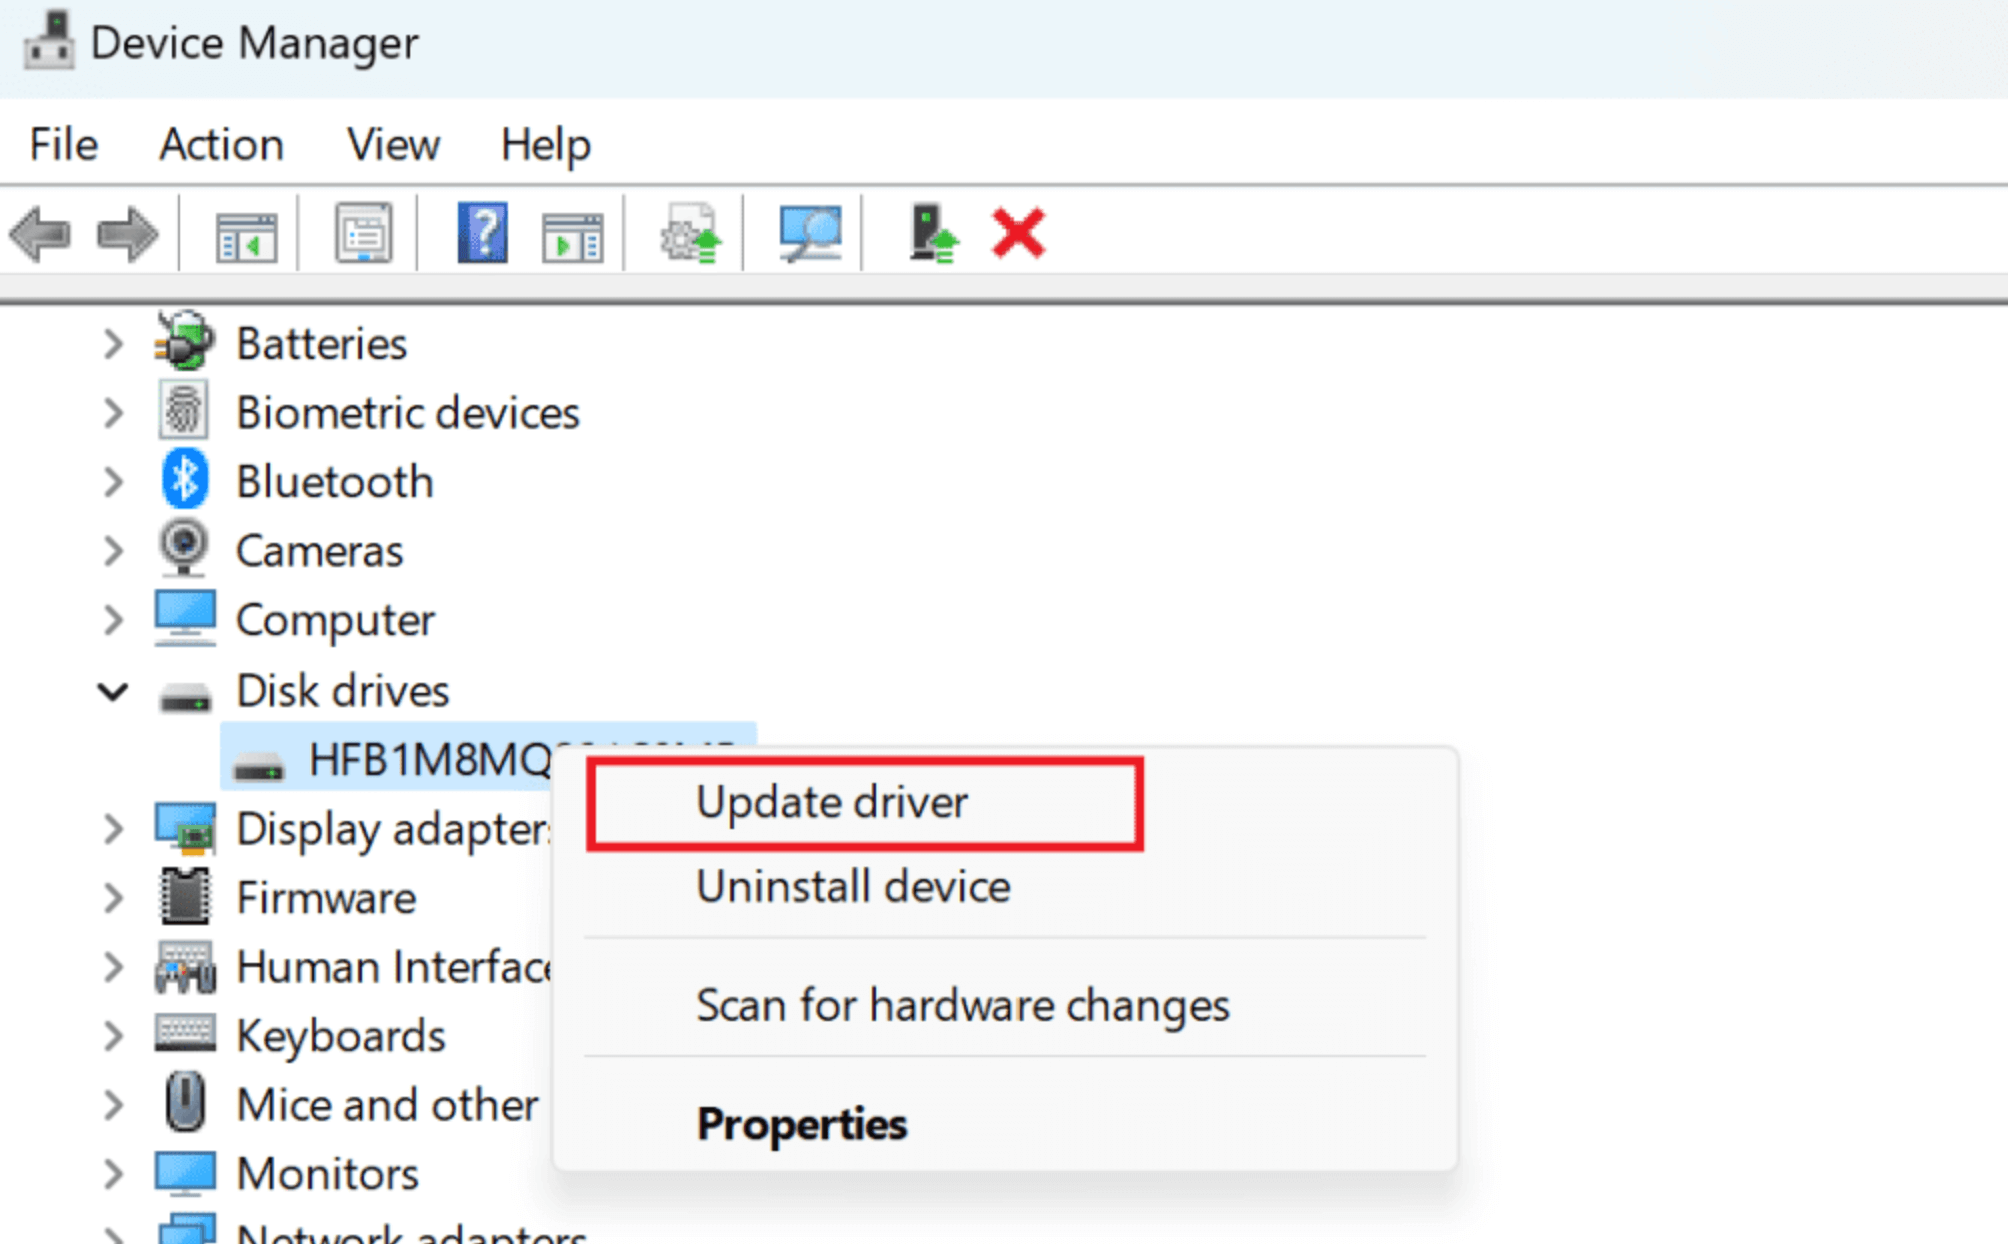Open Properties from the context menu
The image size is (2008, 1244).
coord(801,1122)
